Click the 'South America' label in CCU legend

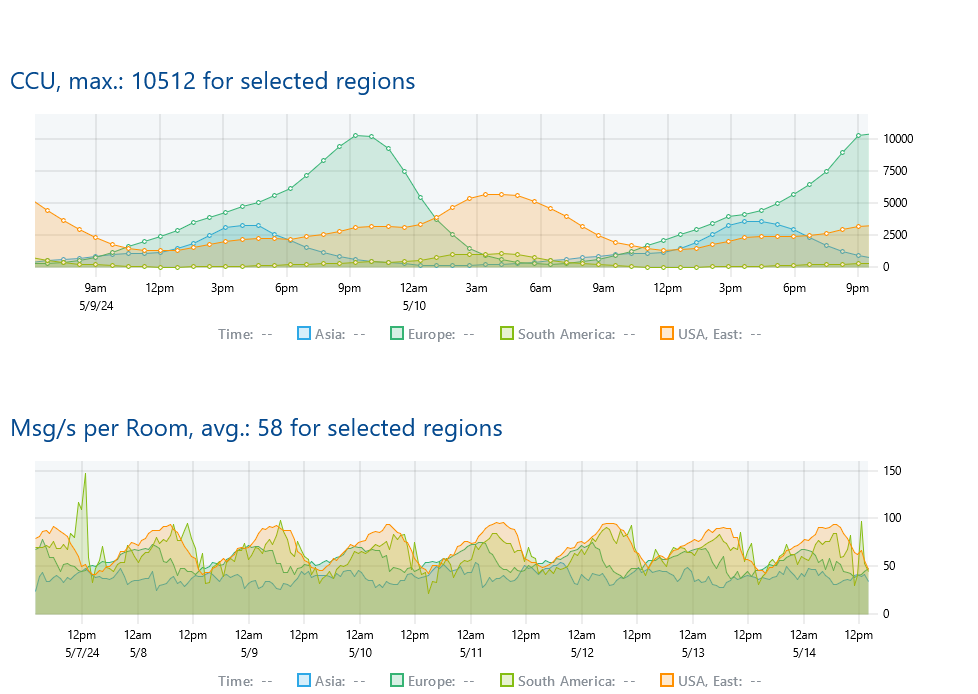[x=566, y=334]
